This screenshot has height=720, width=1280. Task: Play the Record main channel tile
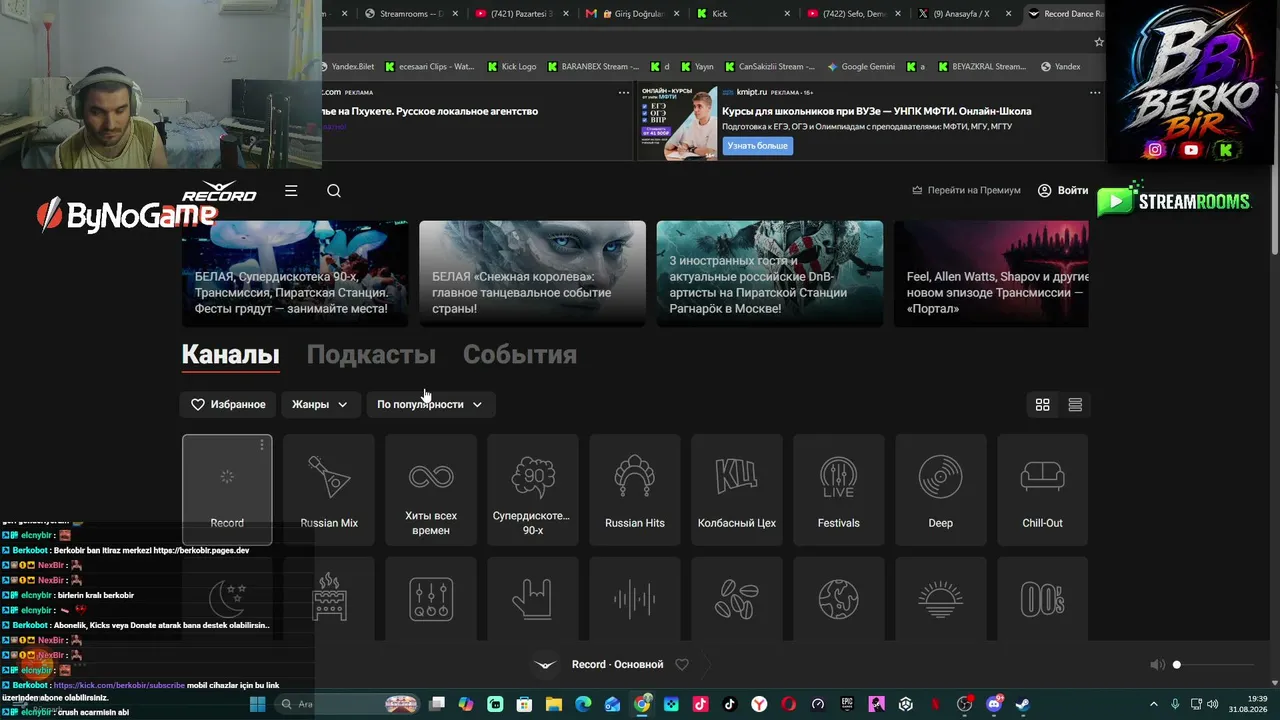click(227, 489)
